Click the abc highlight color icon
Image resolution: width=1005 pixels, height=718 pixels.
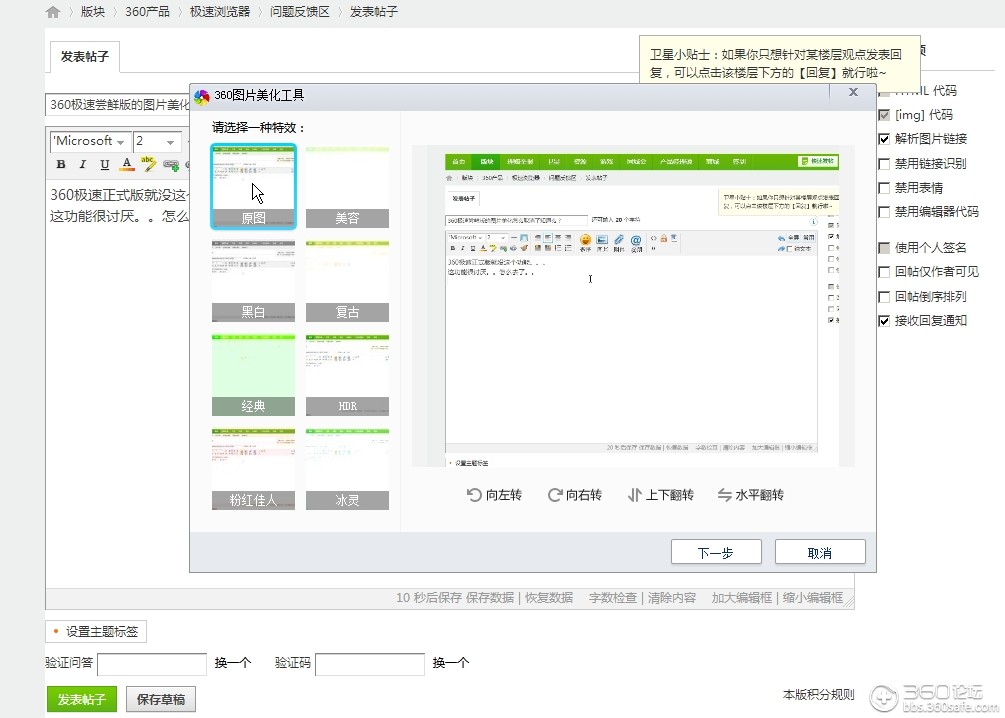point(148,164)
